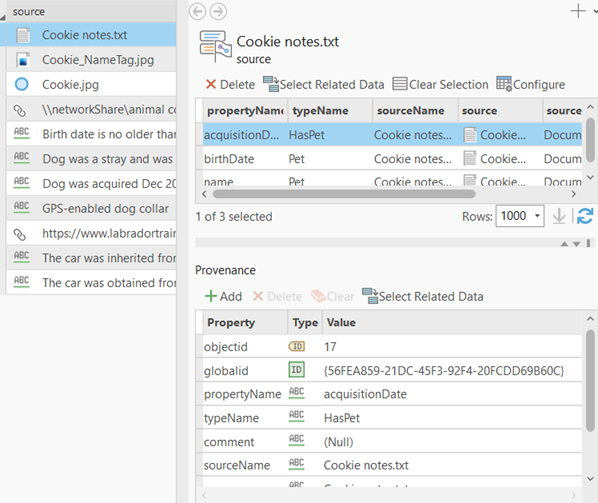The image size is (598, 503).
Task: Click the document icon in acquisitionD... row source column
Action: pyautogui.click(x=470, y=135)
